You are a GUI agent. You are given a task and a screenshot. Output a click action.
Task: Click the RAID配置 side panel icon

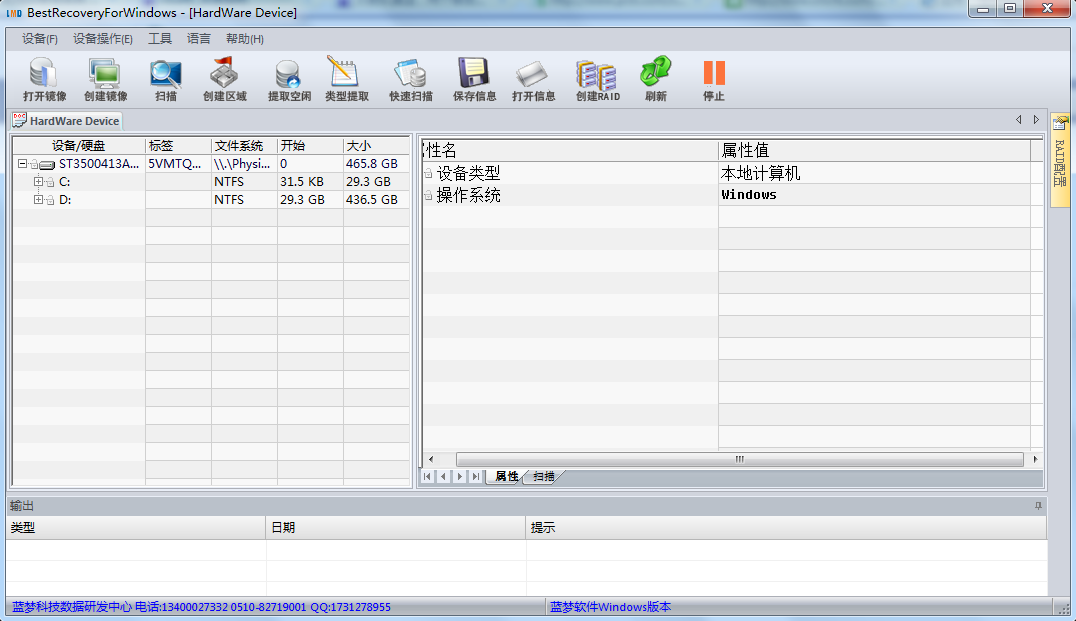tap(1060, 124)
